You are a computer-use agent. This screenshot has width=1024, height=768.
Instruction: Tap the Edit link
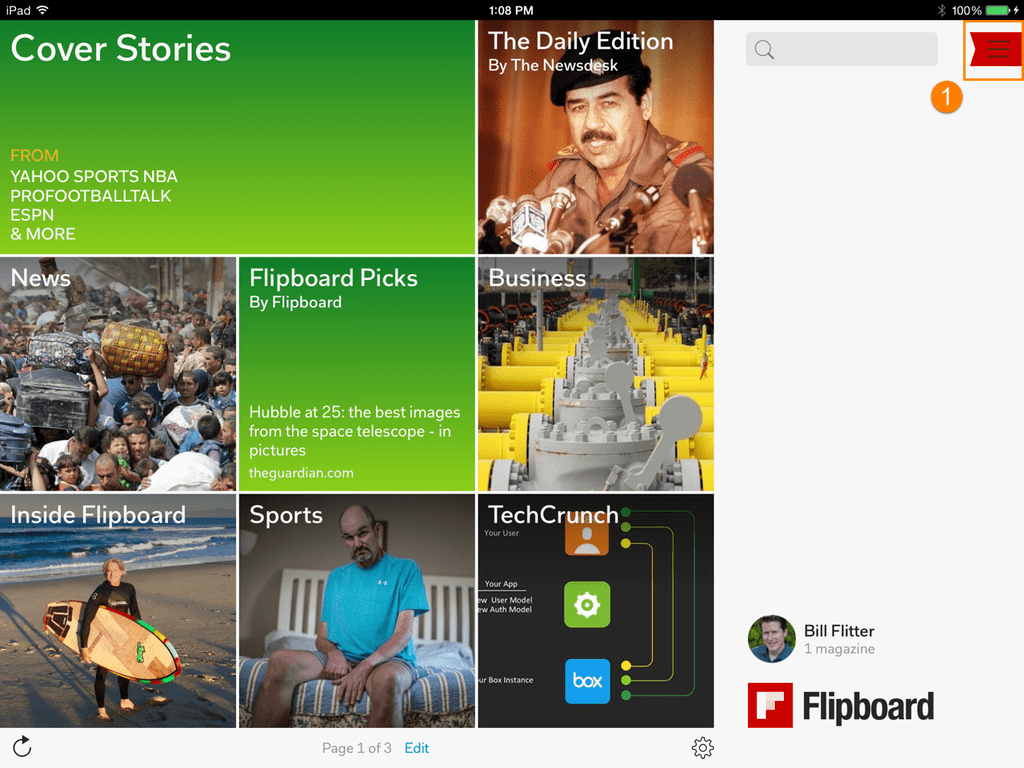coord(417,748)
